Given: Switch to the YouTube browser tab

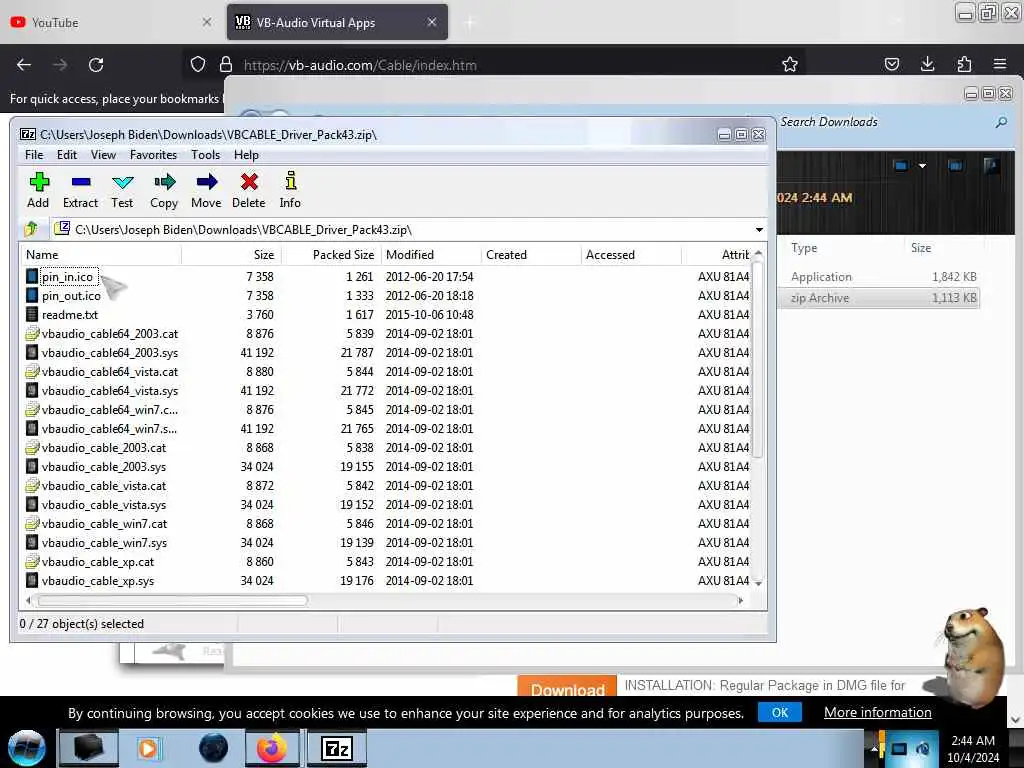Looking at the screenshot, I should pos(111,22).
